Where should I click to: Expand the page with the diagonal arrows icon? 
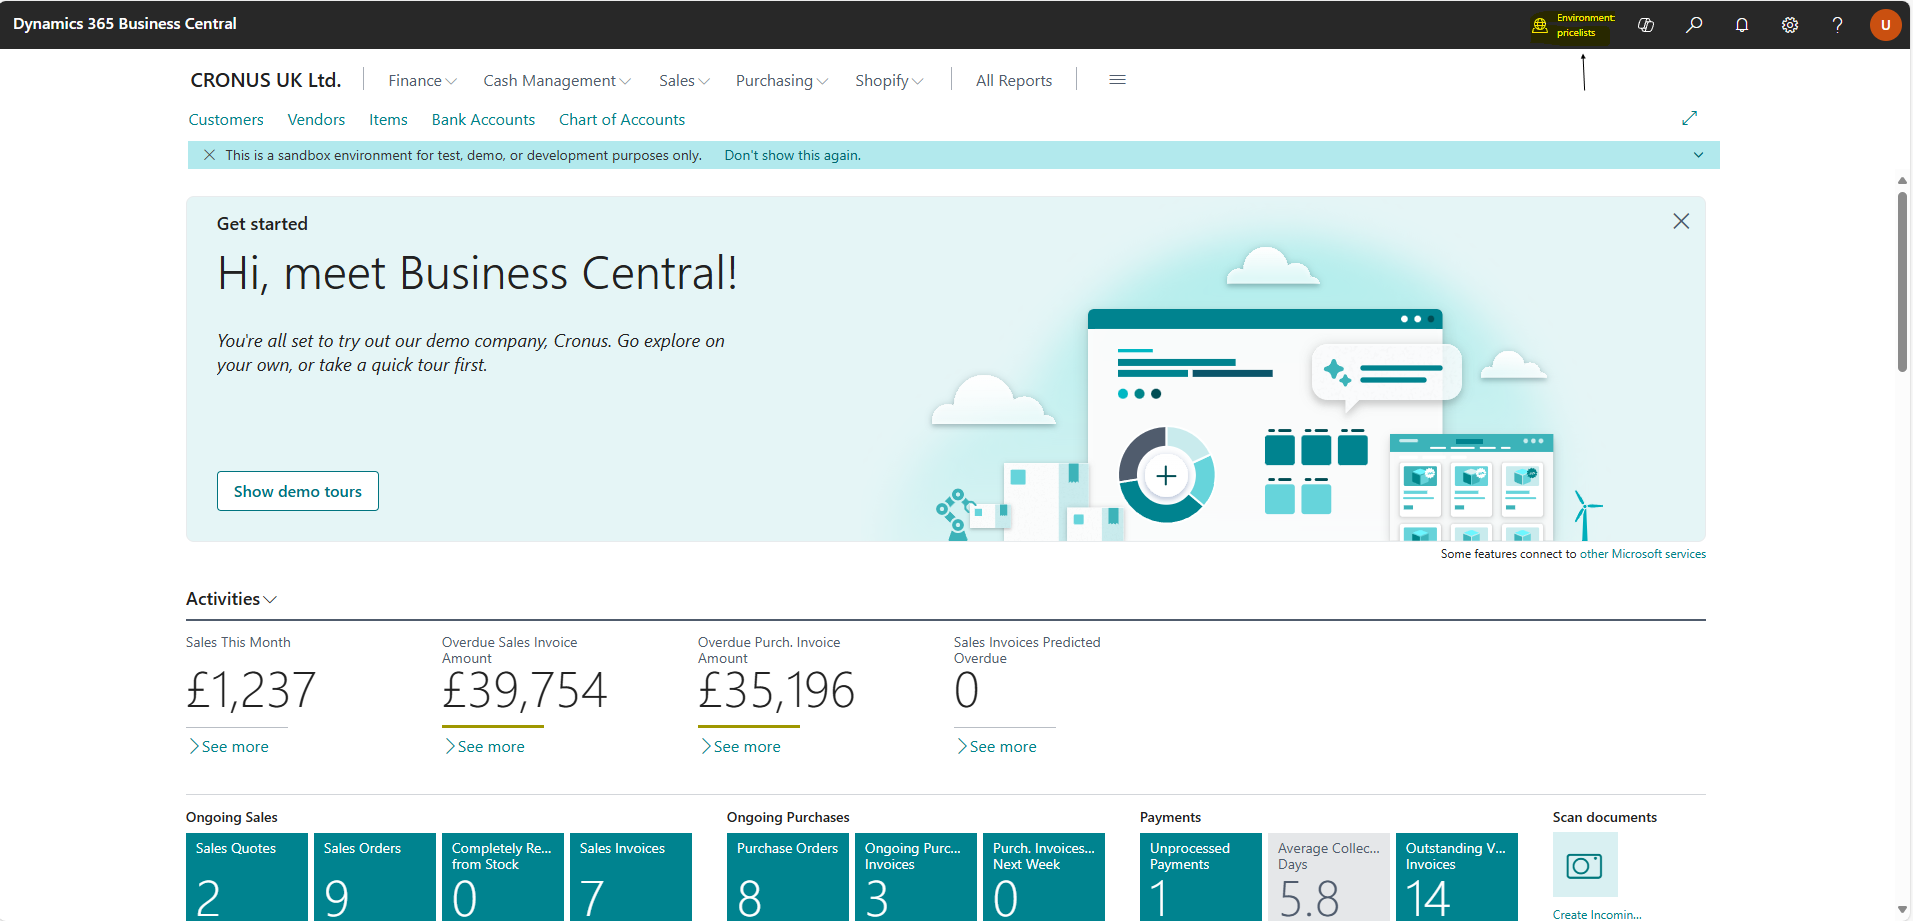(x=1689, y=118)
